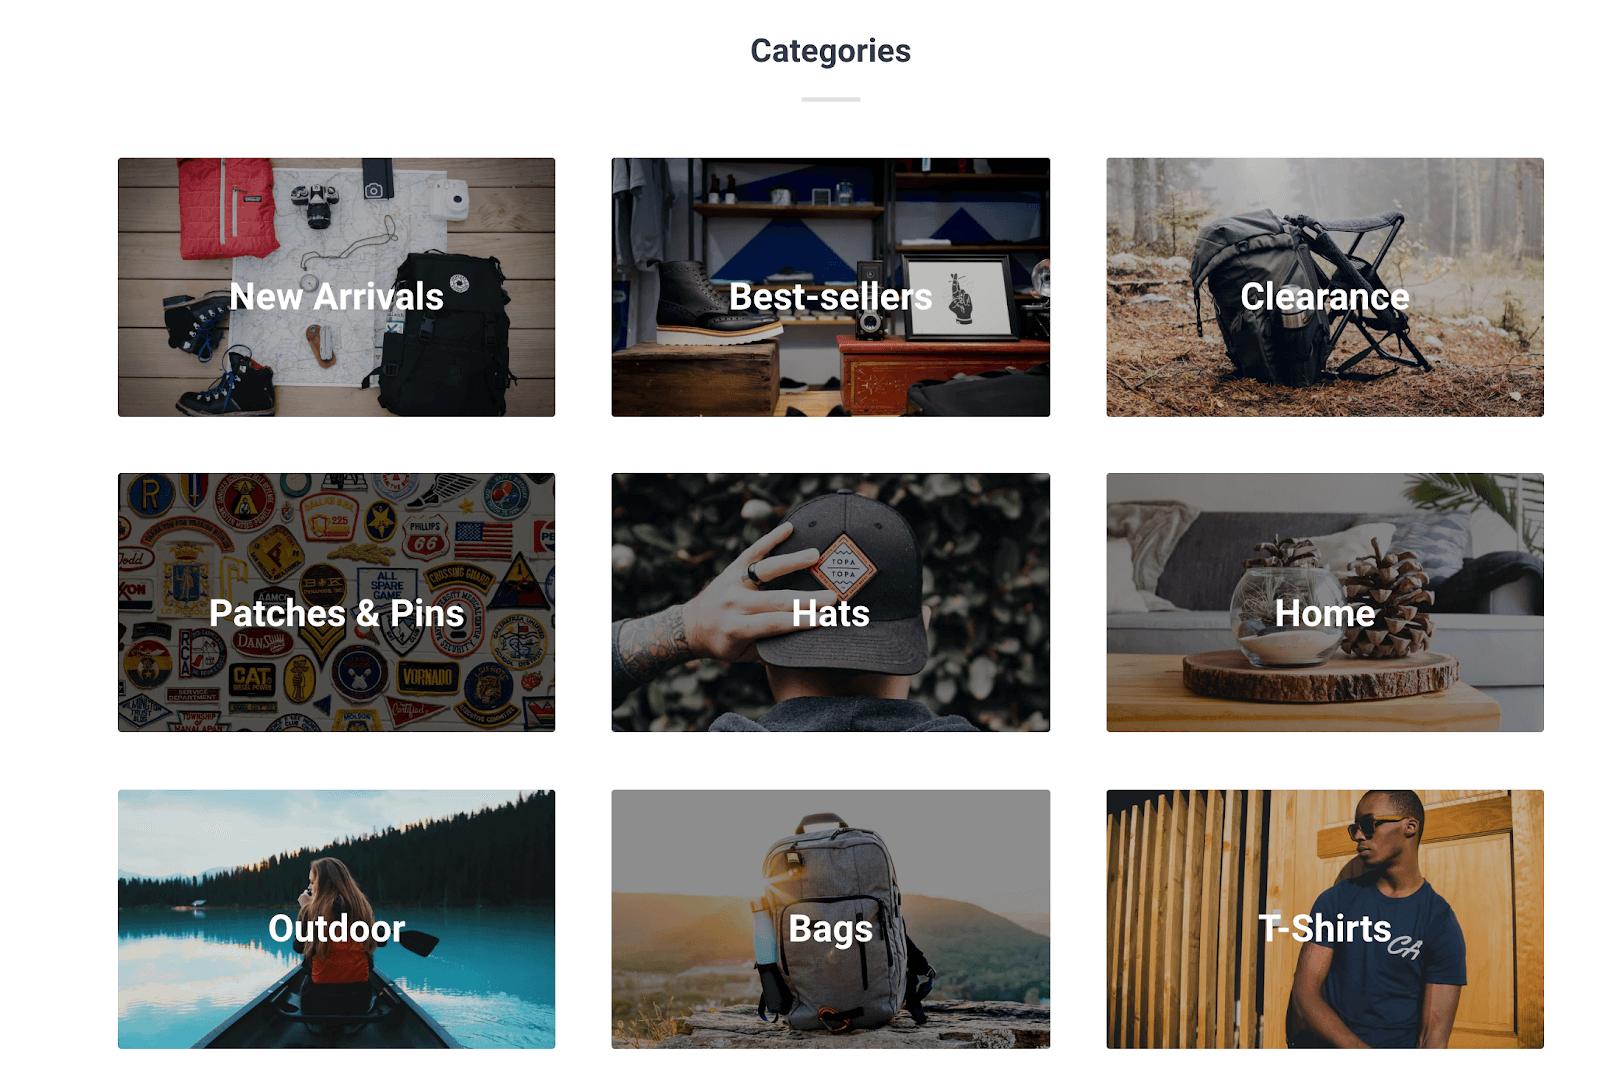Image resolution: width=1600 pixels, height=1071 pixels.
Task: Click the Phillips 66 patch in the collage
Action: tap(426, 537)
